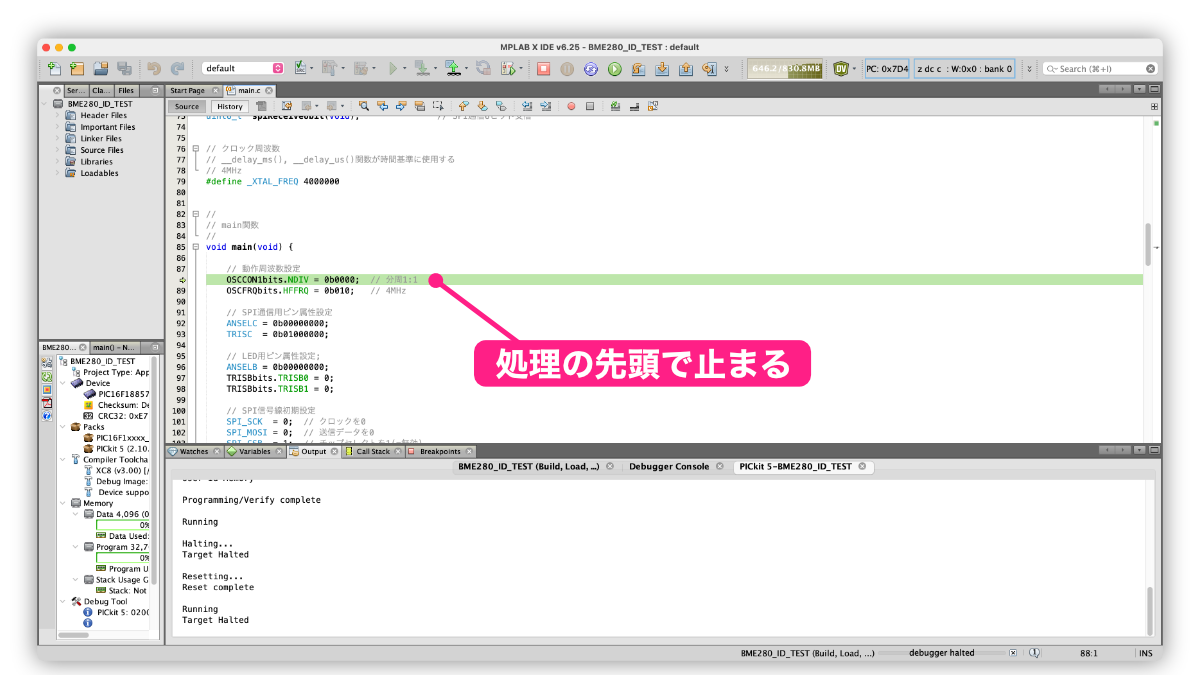Viewport: 1200px width, 675px height.
Task: Click the Make and Program Device icon
Action: pos(421,69)
